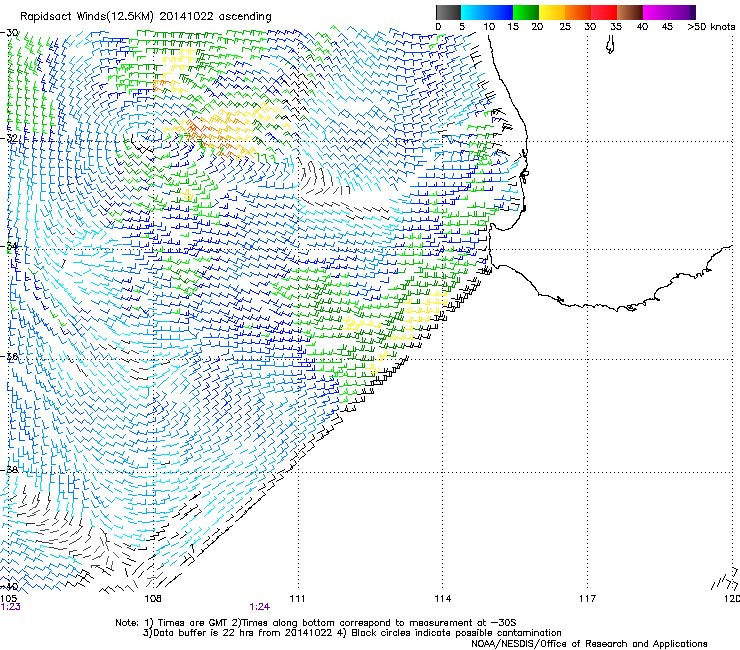Click the brown 35-40 knots legend segment
The height and width of the screenshot is (650, 740).
pyautogui.click(x=630, y=12)
